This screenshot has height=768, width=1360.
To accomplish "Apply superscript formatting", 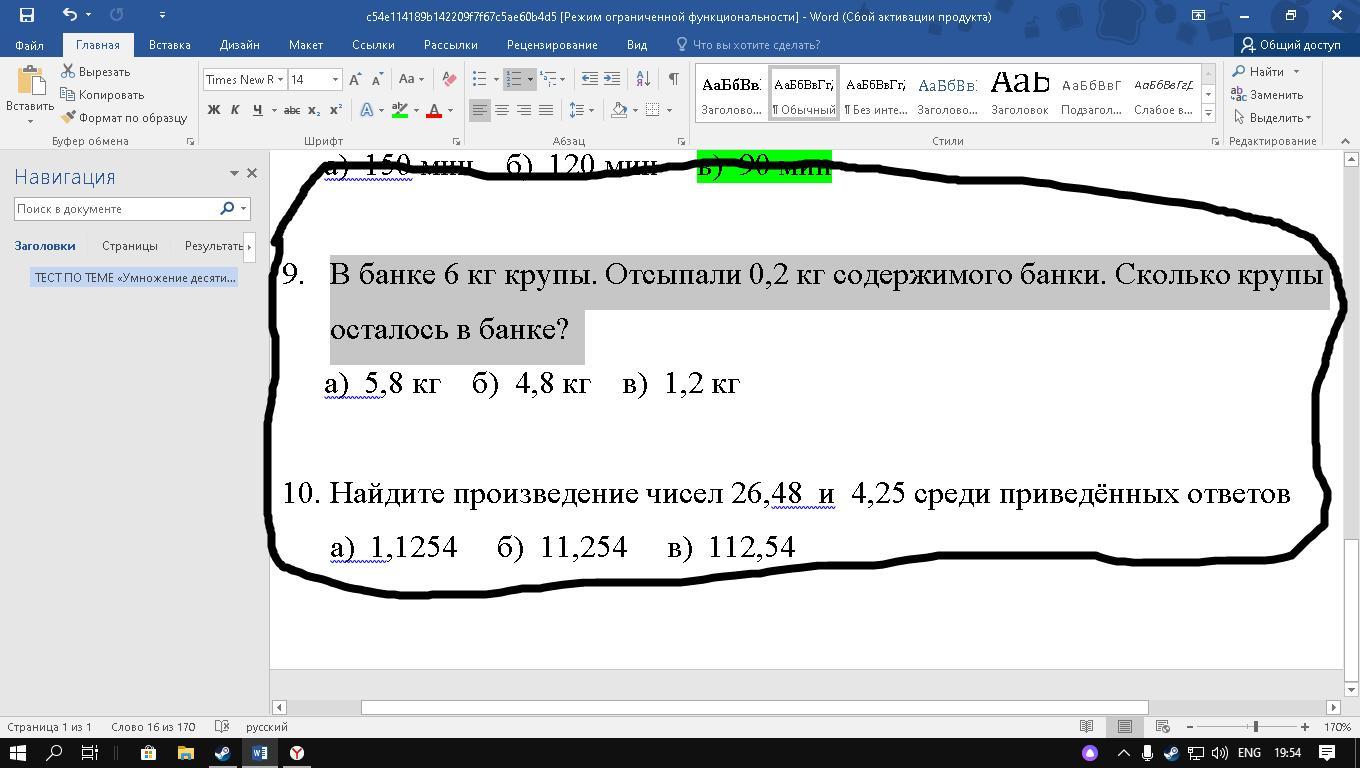I will click(x=335, y=110).
